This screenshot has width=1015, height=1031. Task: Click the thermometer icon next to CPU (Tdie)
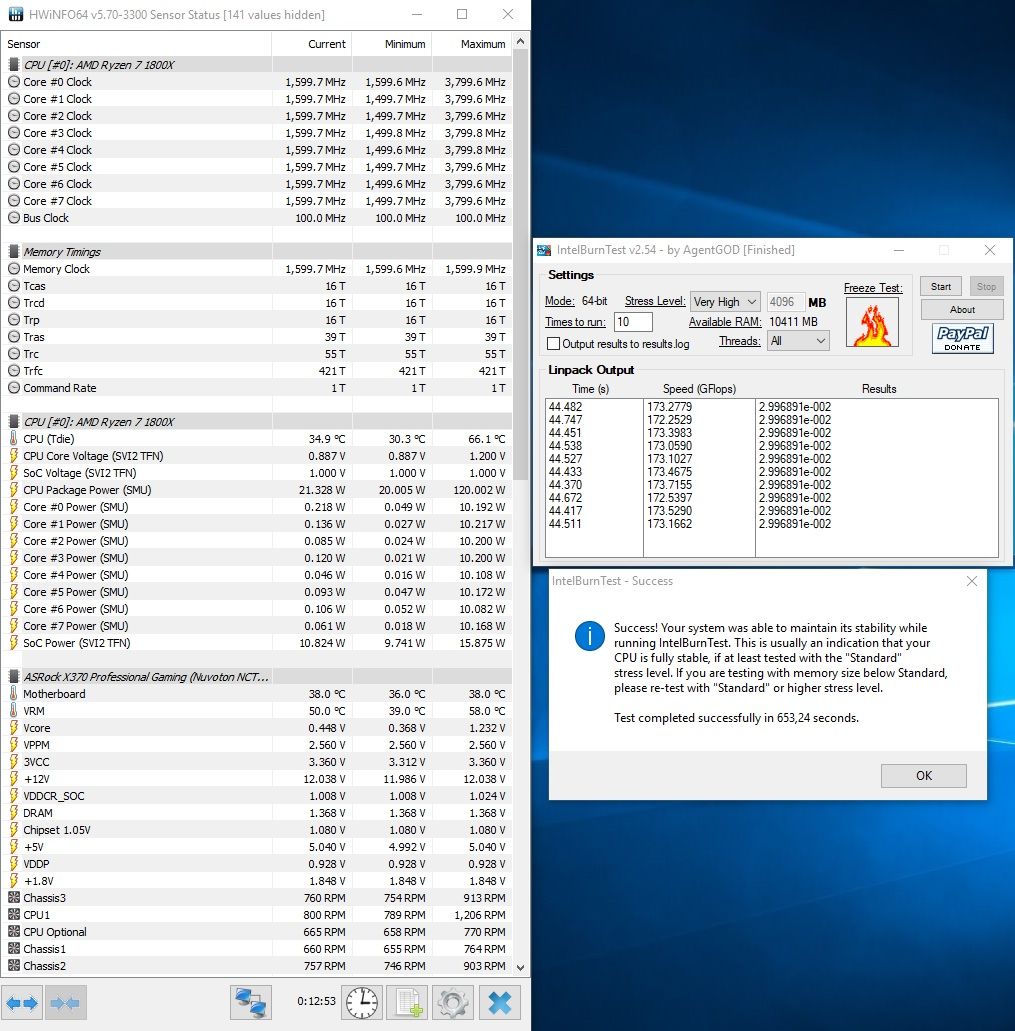(14, 439)
